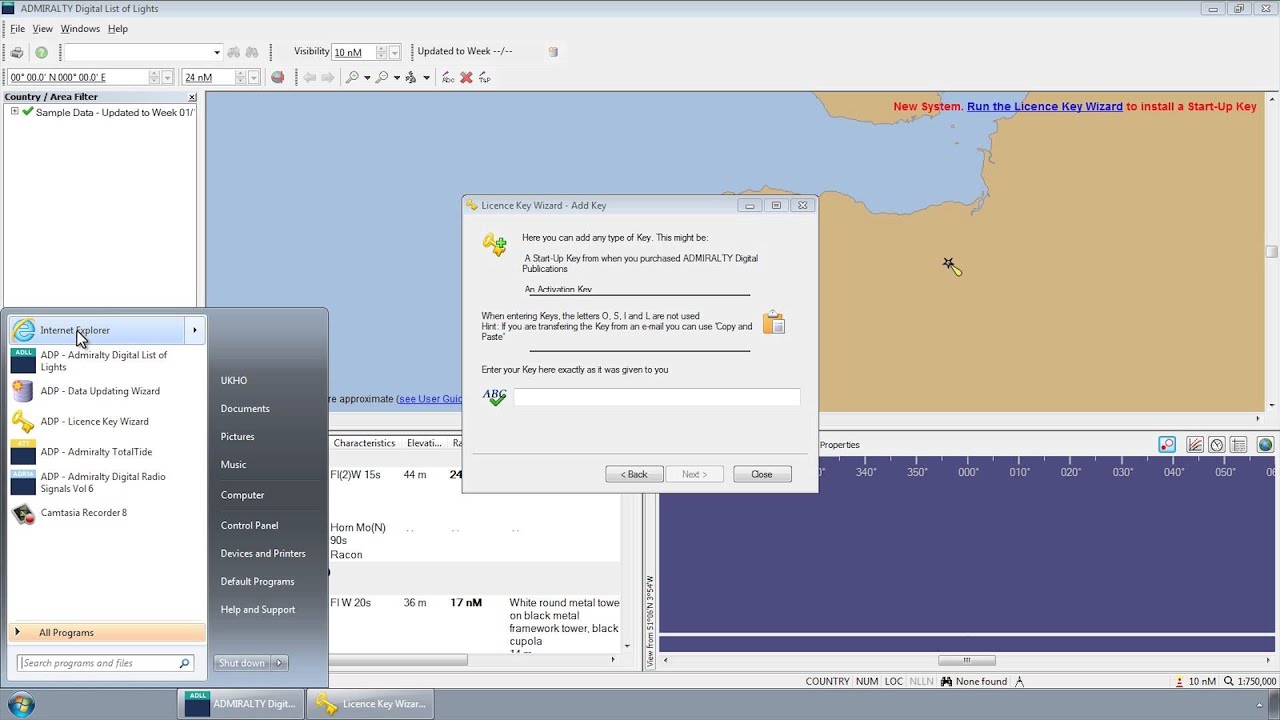Click the globe icon in Properties toolbar
Screen dimensions: 1280x720
tap(1265, 445)
